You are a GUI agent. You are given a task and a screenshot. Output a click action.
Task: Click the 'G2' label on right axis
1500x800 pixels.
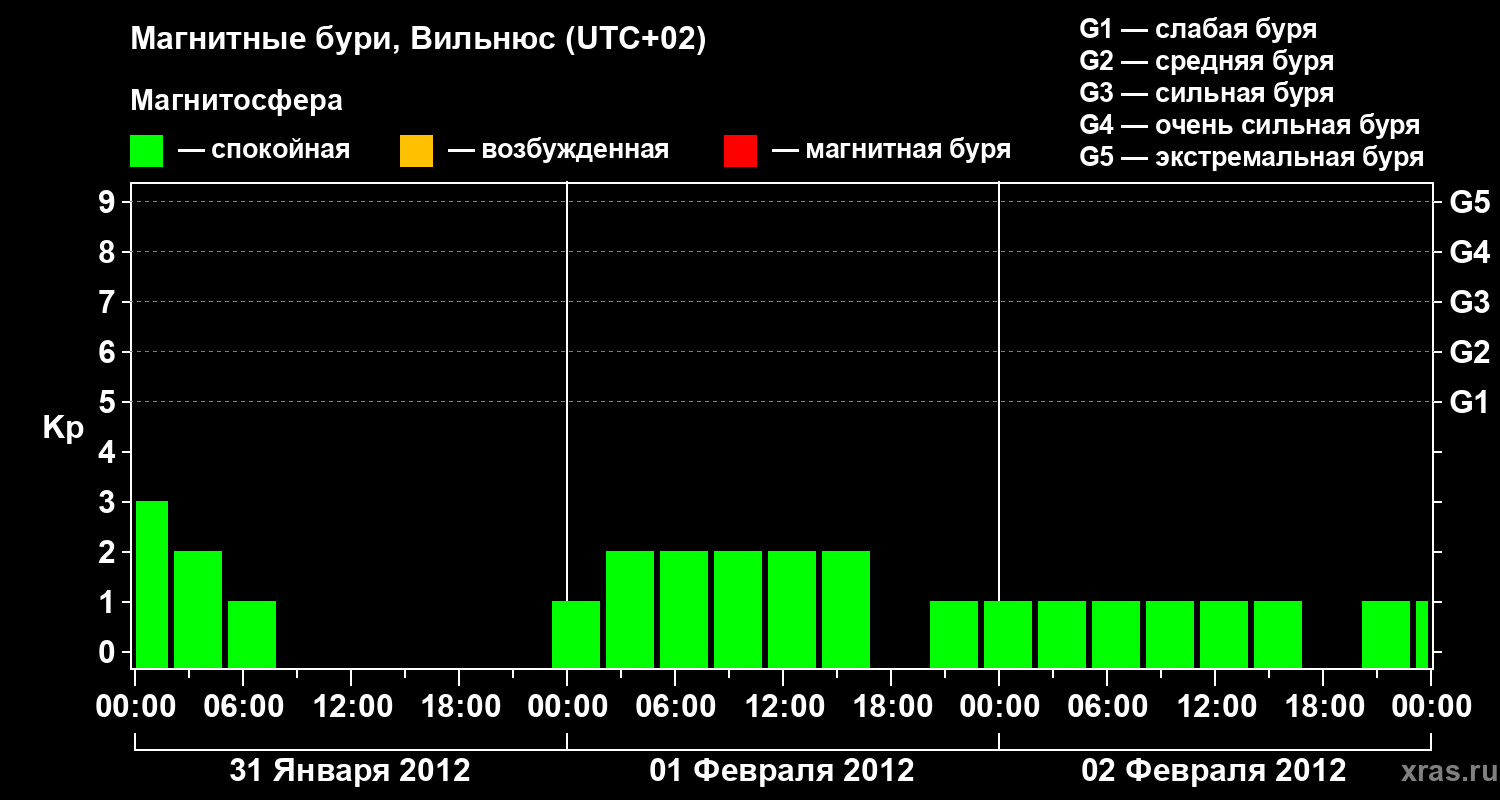click(x=1469, y=352)
